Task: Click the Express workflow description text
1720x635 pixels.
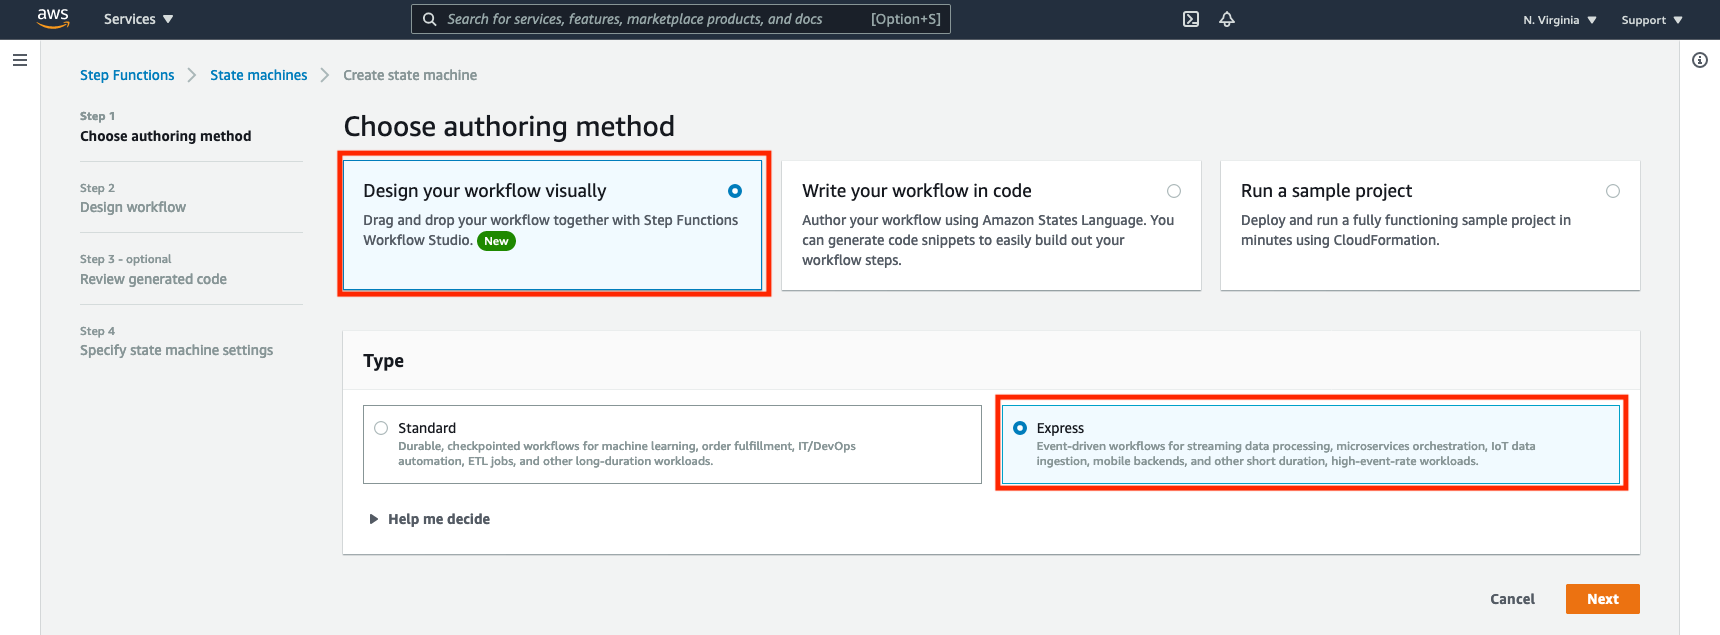Action: [x=1286, y=454]
